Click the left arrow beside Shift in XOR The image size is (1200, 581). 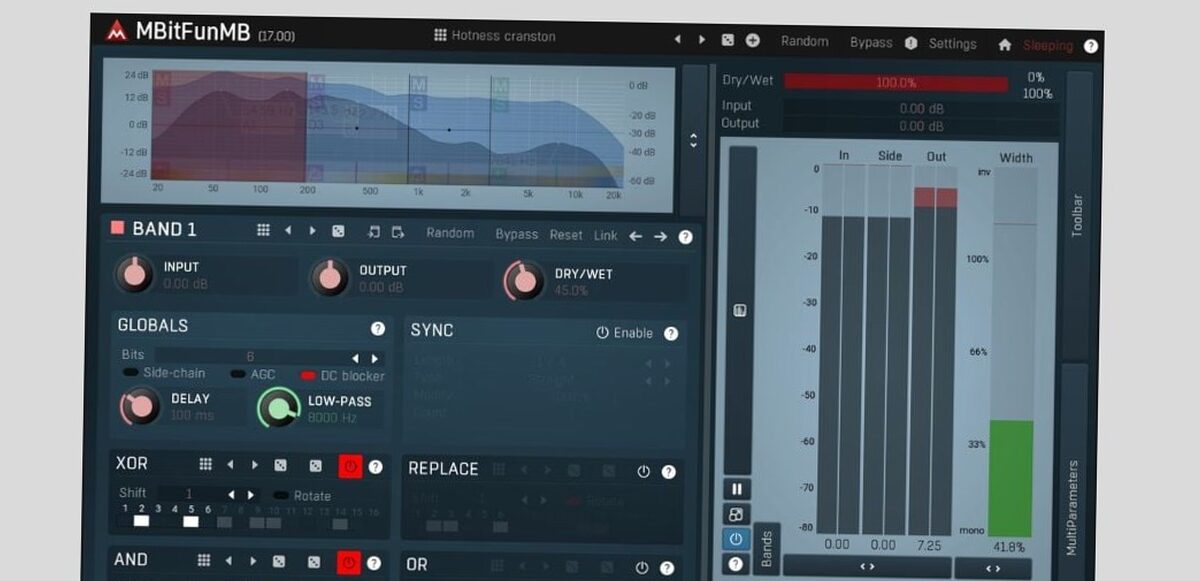(x=232, y=494)
